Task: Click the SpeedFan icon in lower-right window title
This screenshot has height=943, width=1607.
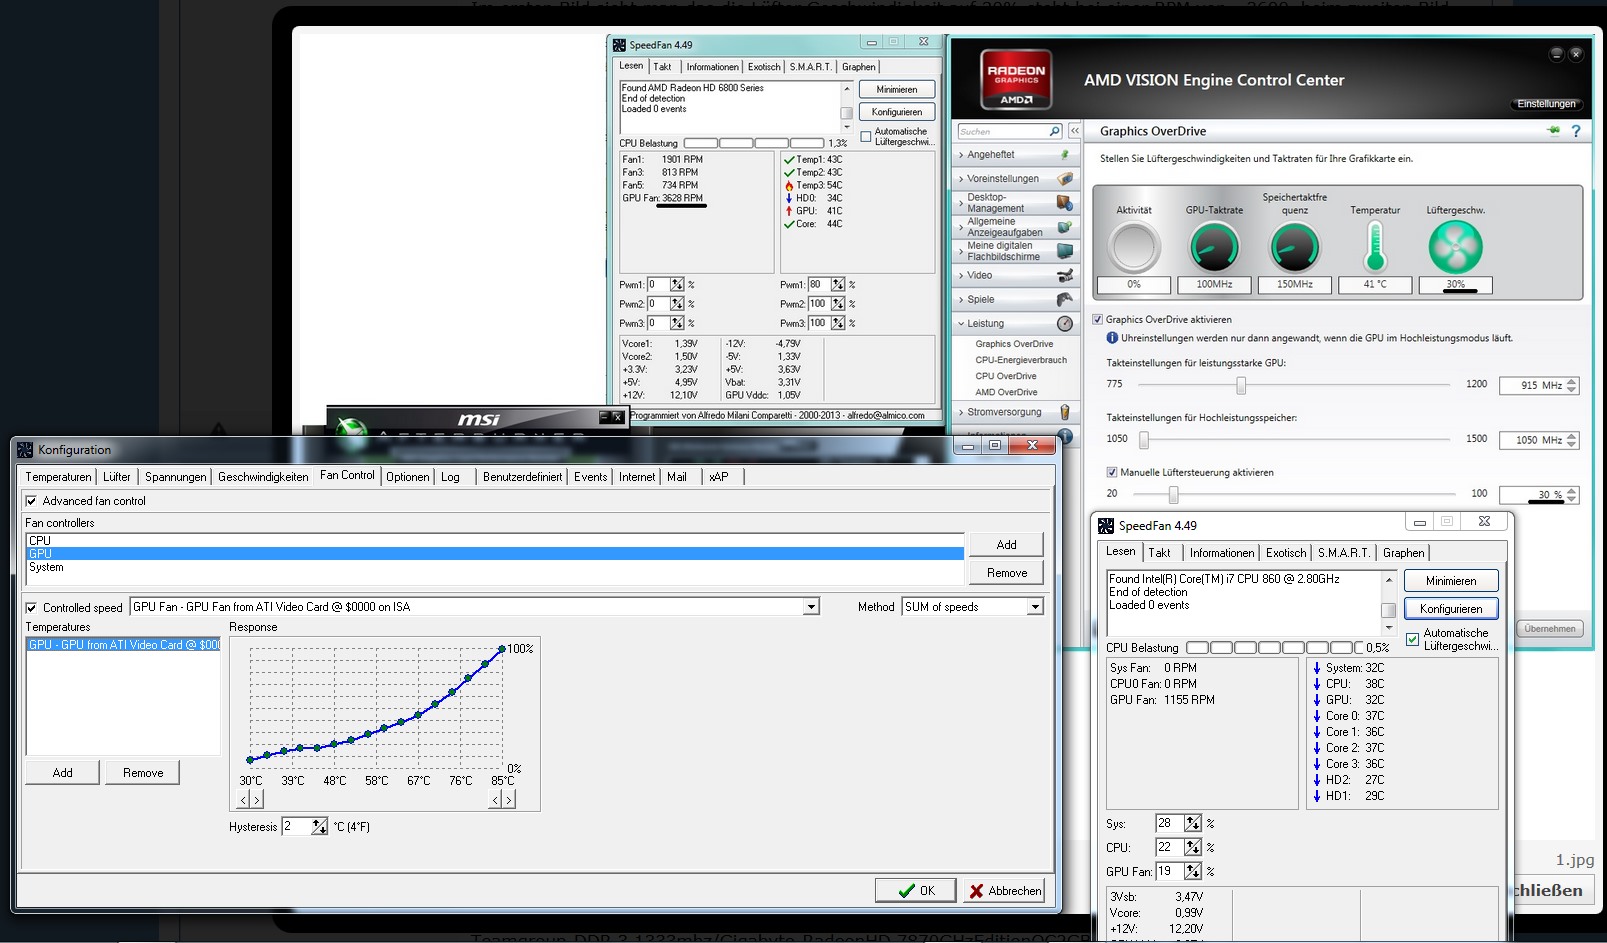Action: click(x=1106, y=526)
